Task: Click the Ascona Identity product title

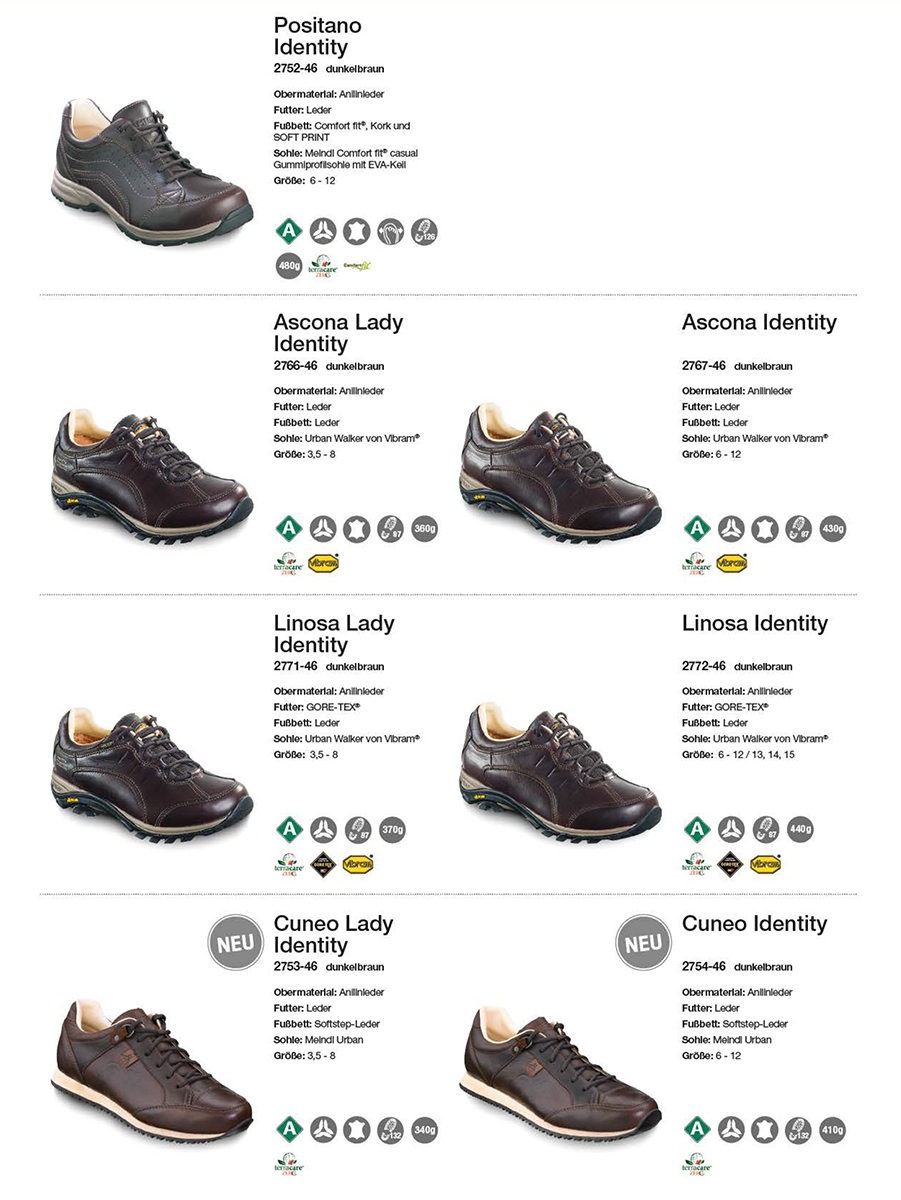Action: pos(759,322)
